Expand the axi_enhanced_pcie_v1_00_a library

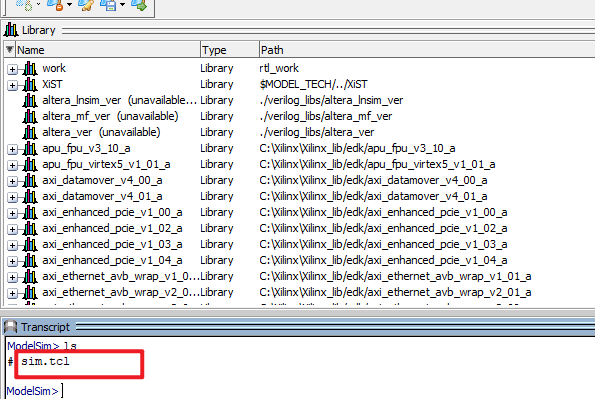(13, 213)
